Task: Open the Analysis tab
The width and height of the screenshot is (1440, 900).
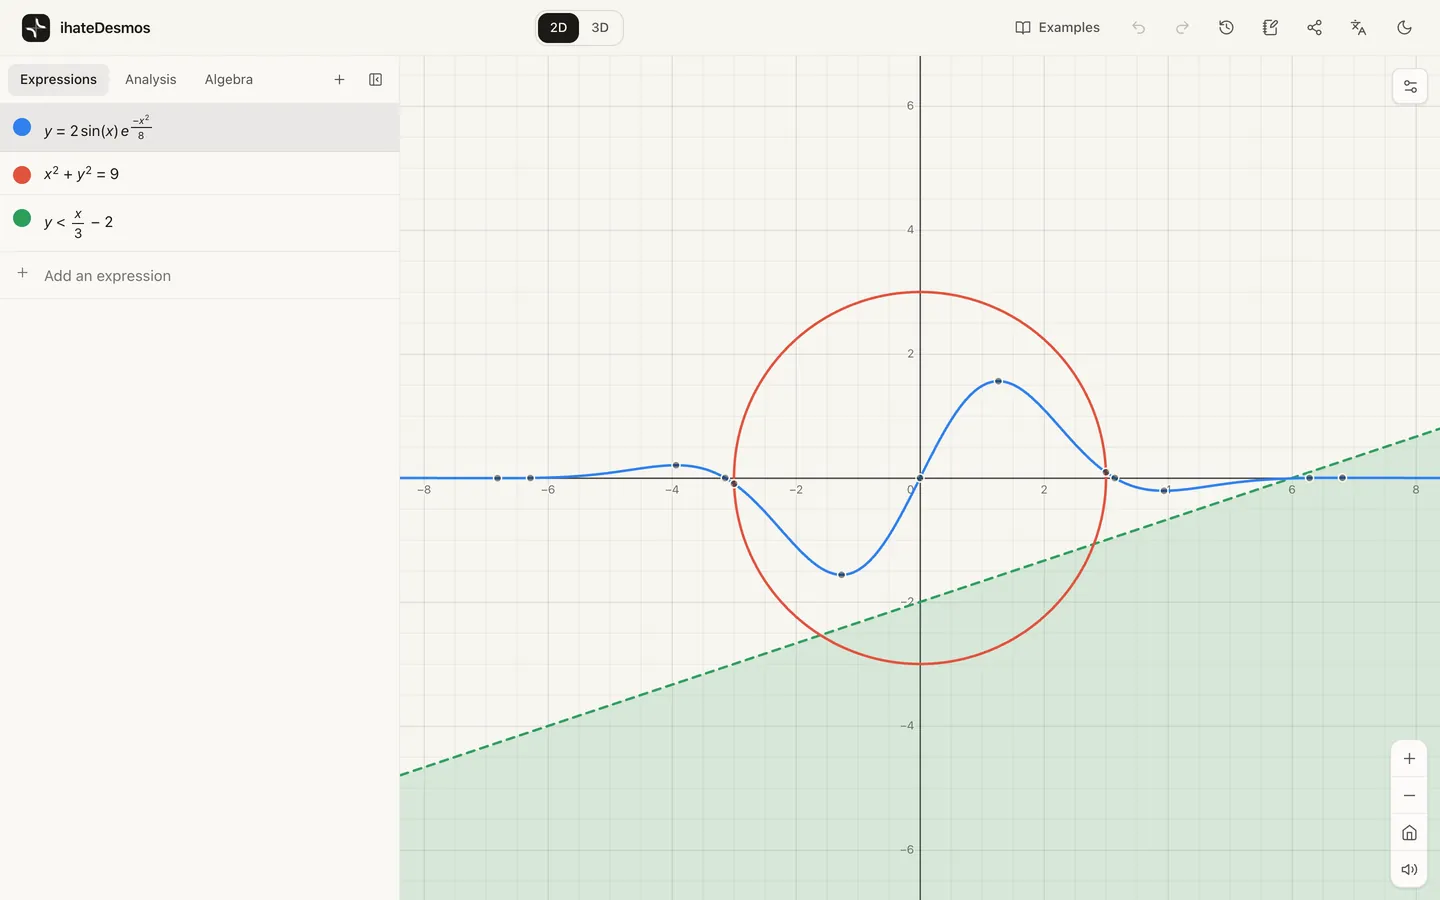Action: 150,80
